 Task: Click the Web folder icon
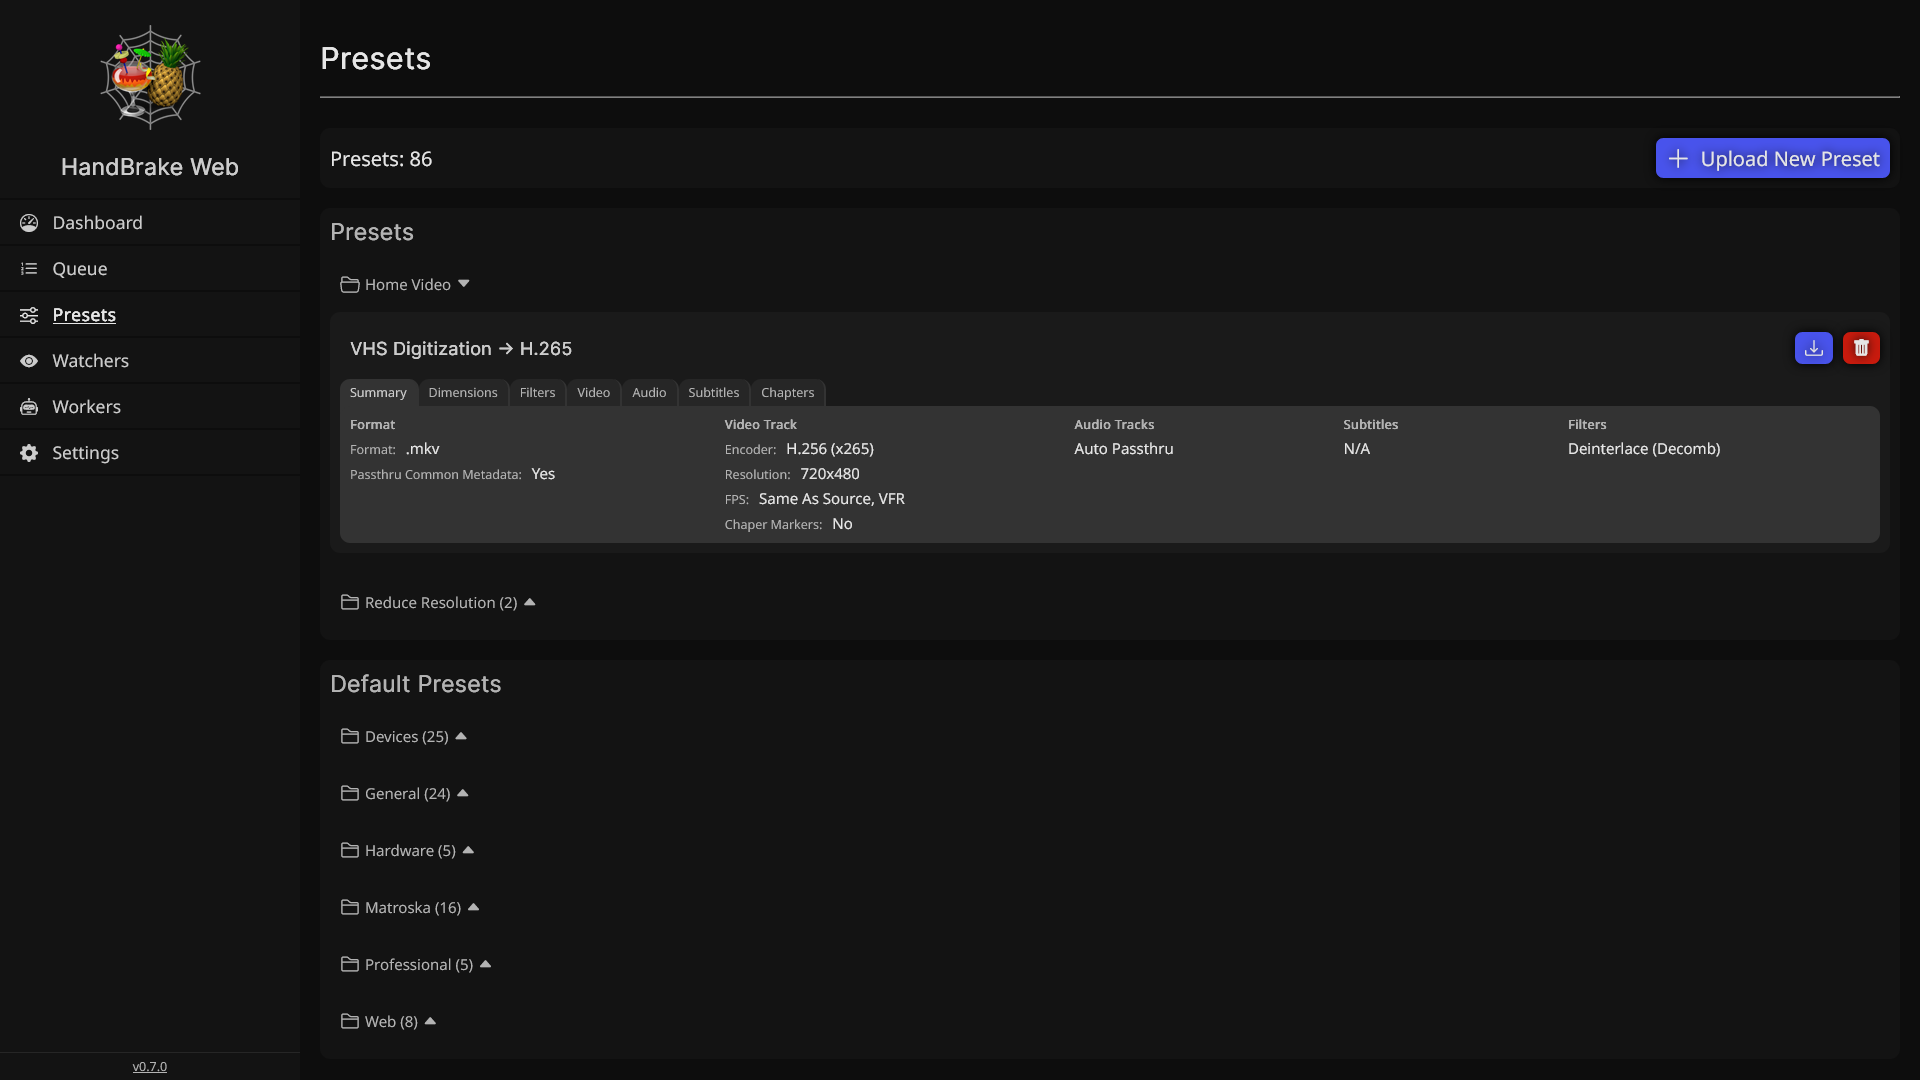(349, 1022)
